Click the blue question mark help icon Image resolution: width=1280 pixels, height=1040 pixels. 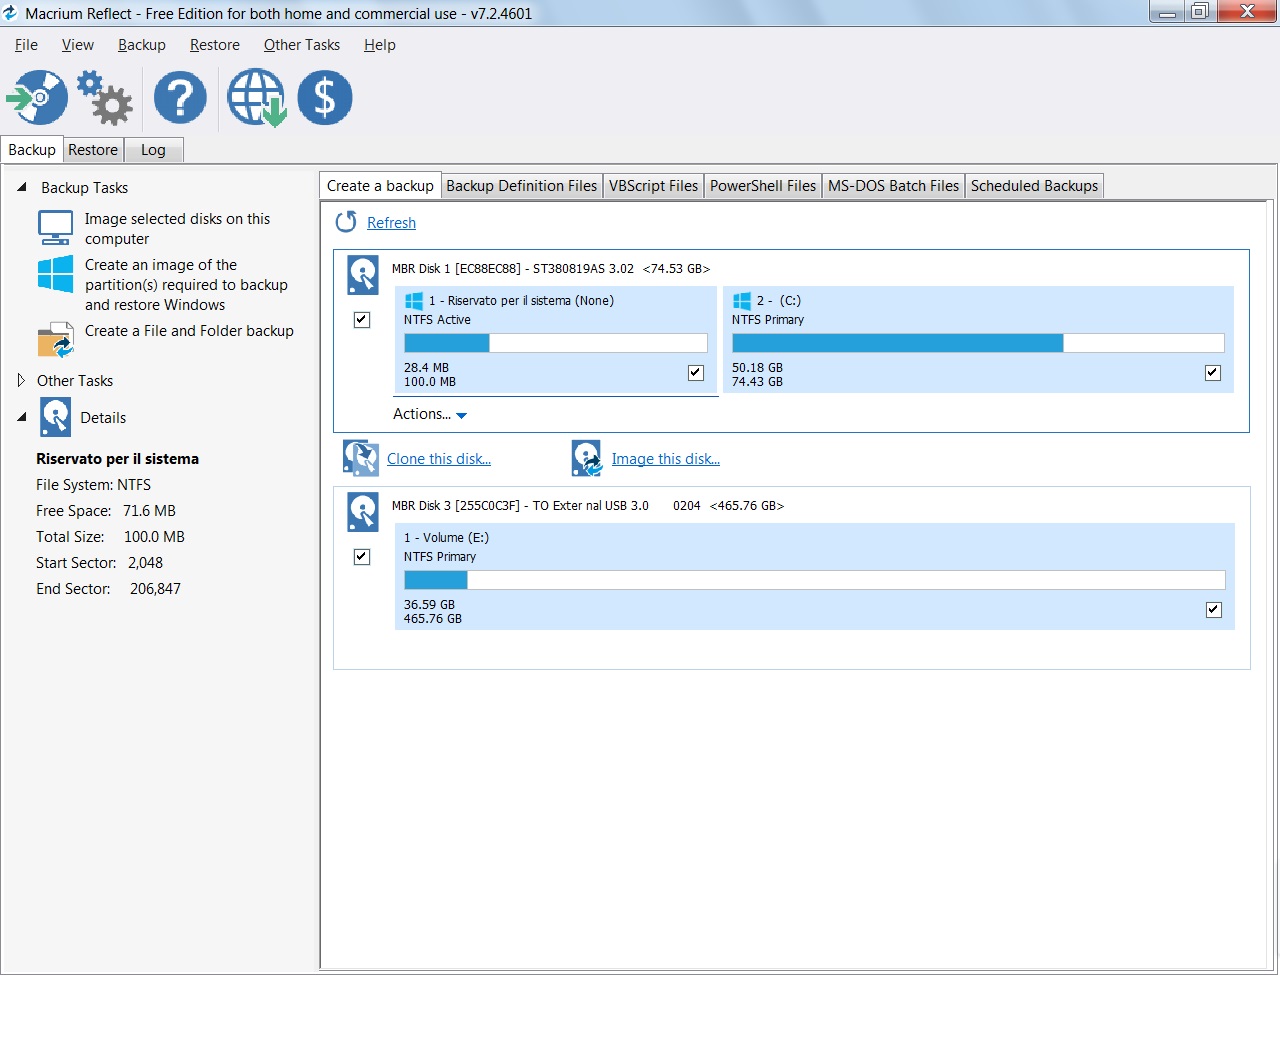pos(180,98)
